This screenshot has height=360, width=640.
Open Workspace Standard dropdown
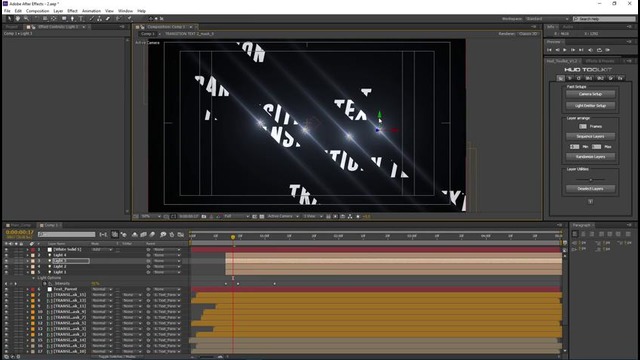click(x=547, y=19)
